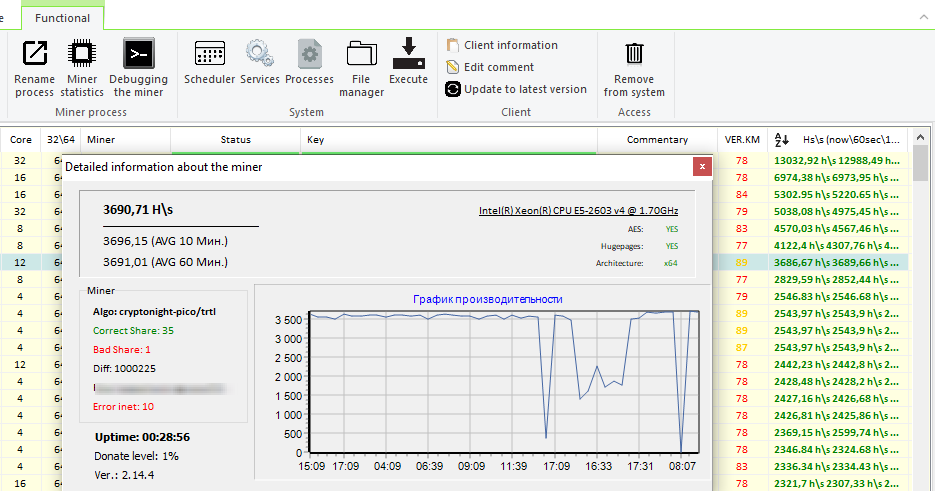Switch to the Functional tab
The width and height of the screenshot is (935, 491).
[x=62, y=18]
